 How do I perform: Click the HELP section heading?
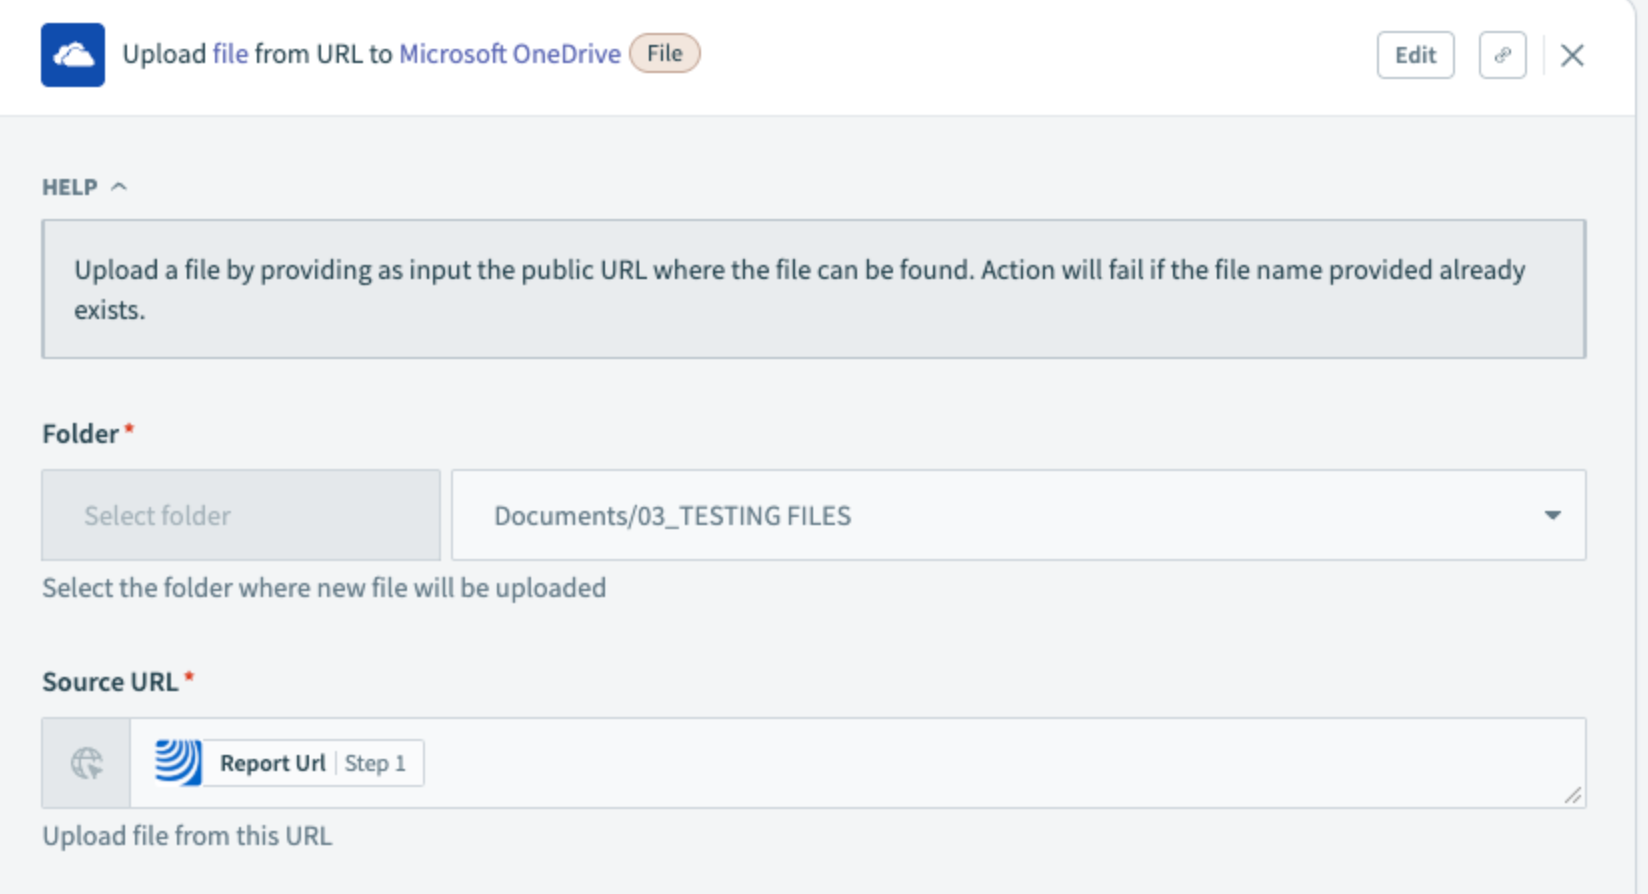point(69,187)
